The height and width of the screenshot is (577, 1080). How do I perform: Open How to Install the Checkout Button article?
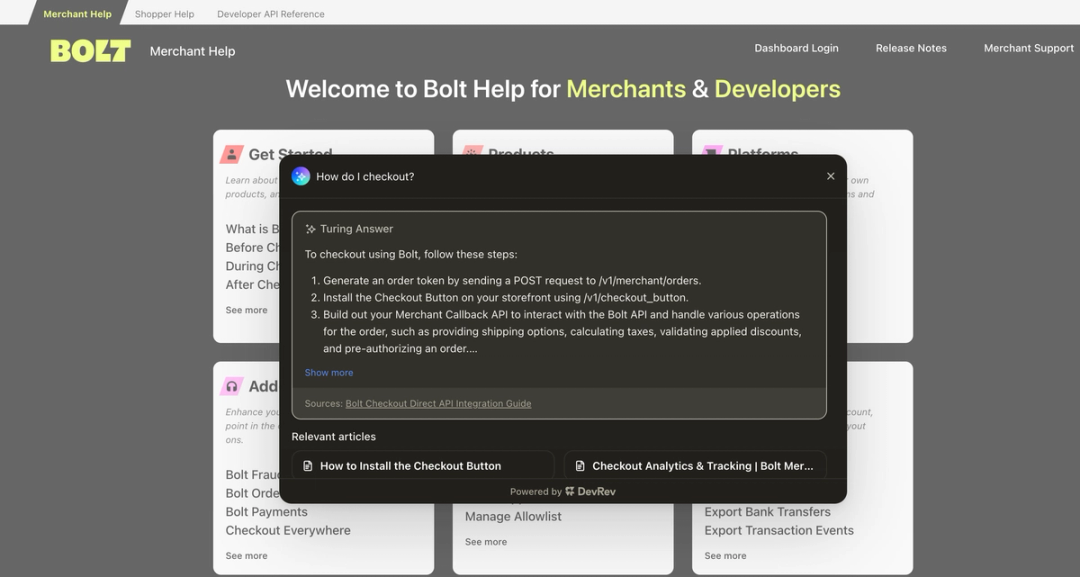pyautogui.click(x=410, y=466)
